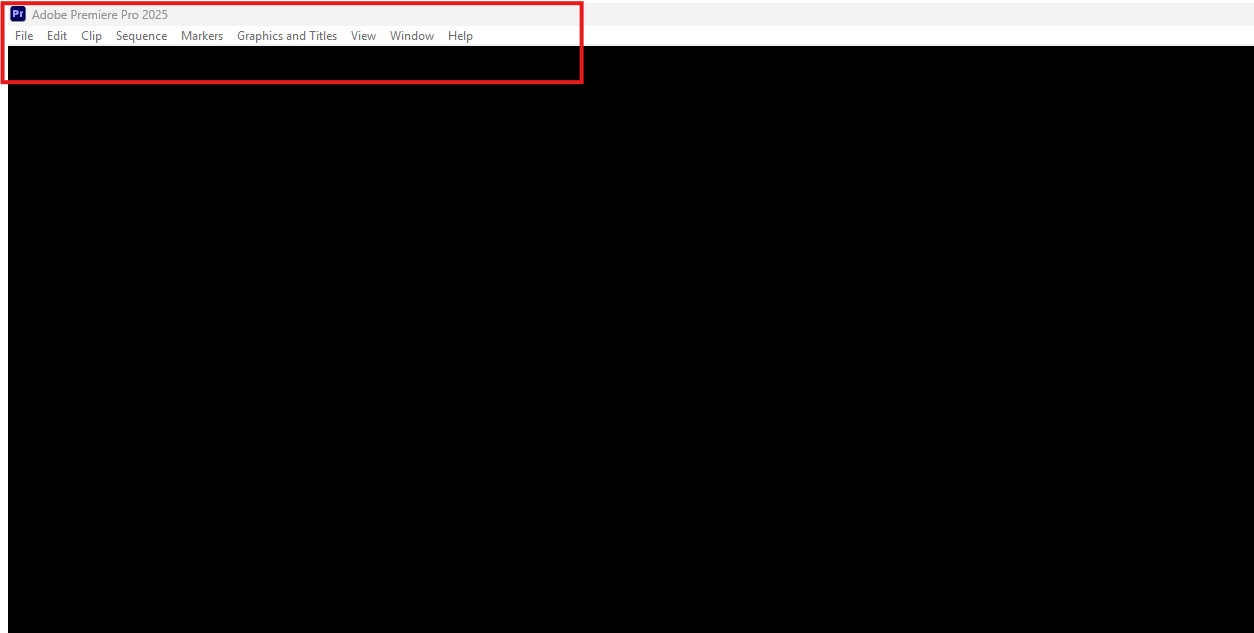Select the Markers menu
Image resolution: width=1254 pixels, height=633 pixels.
coord(202,36)
